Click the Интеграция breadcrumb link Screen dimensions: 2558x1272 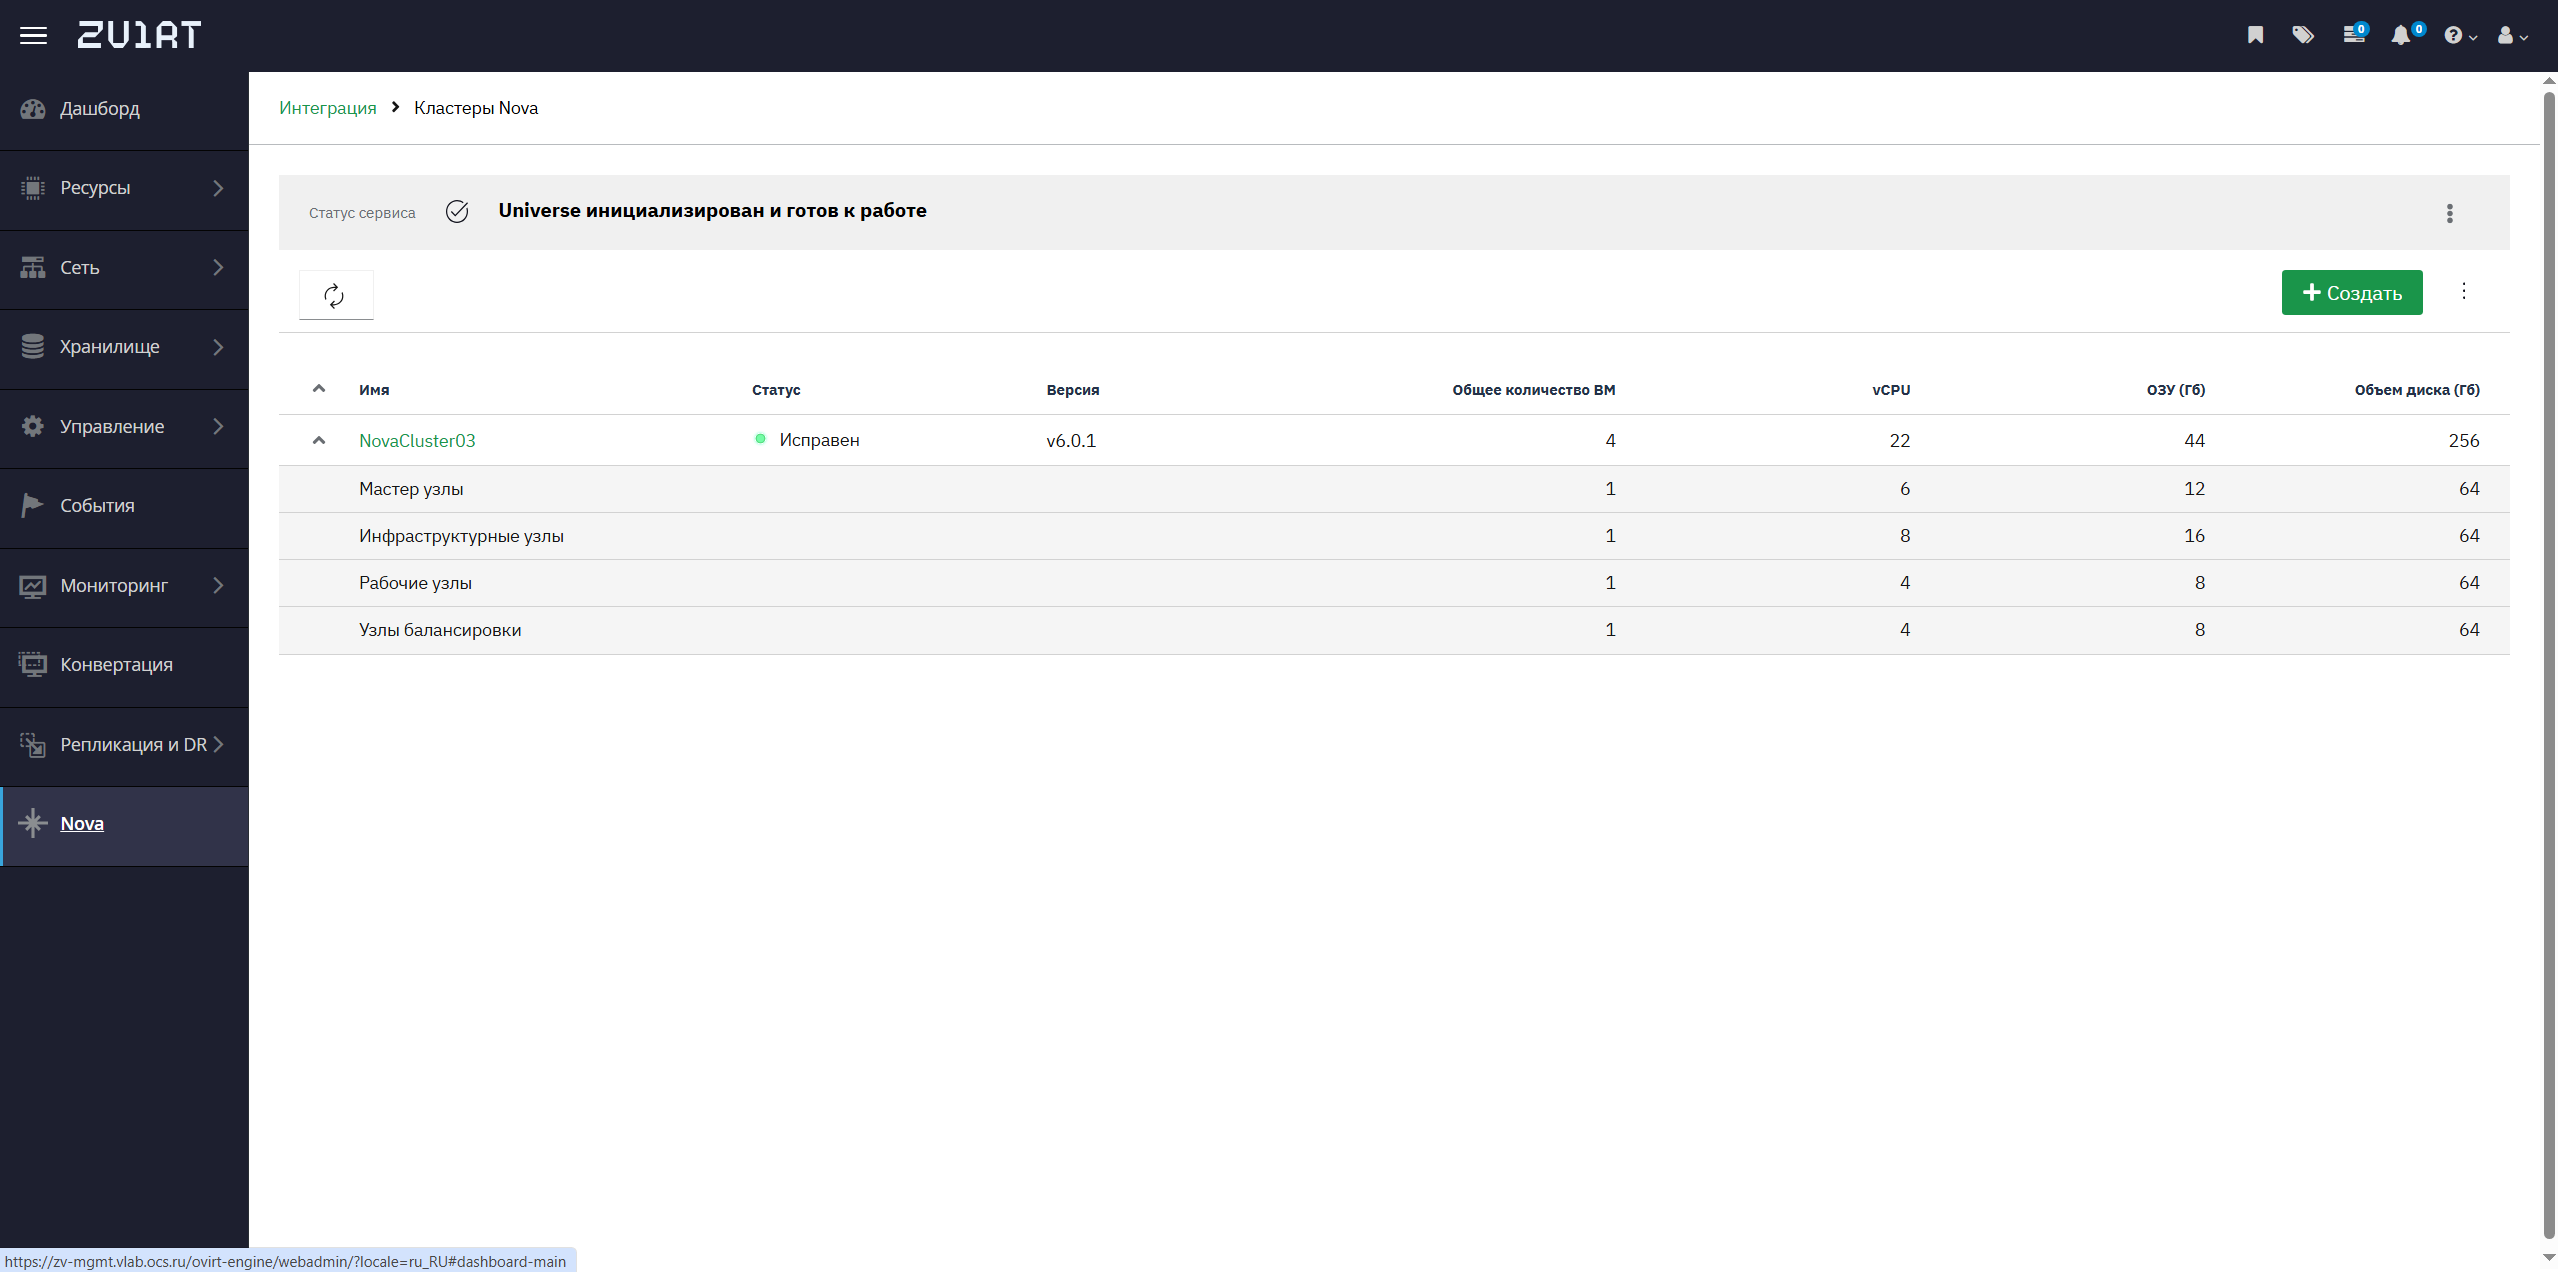coord(327,108)
